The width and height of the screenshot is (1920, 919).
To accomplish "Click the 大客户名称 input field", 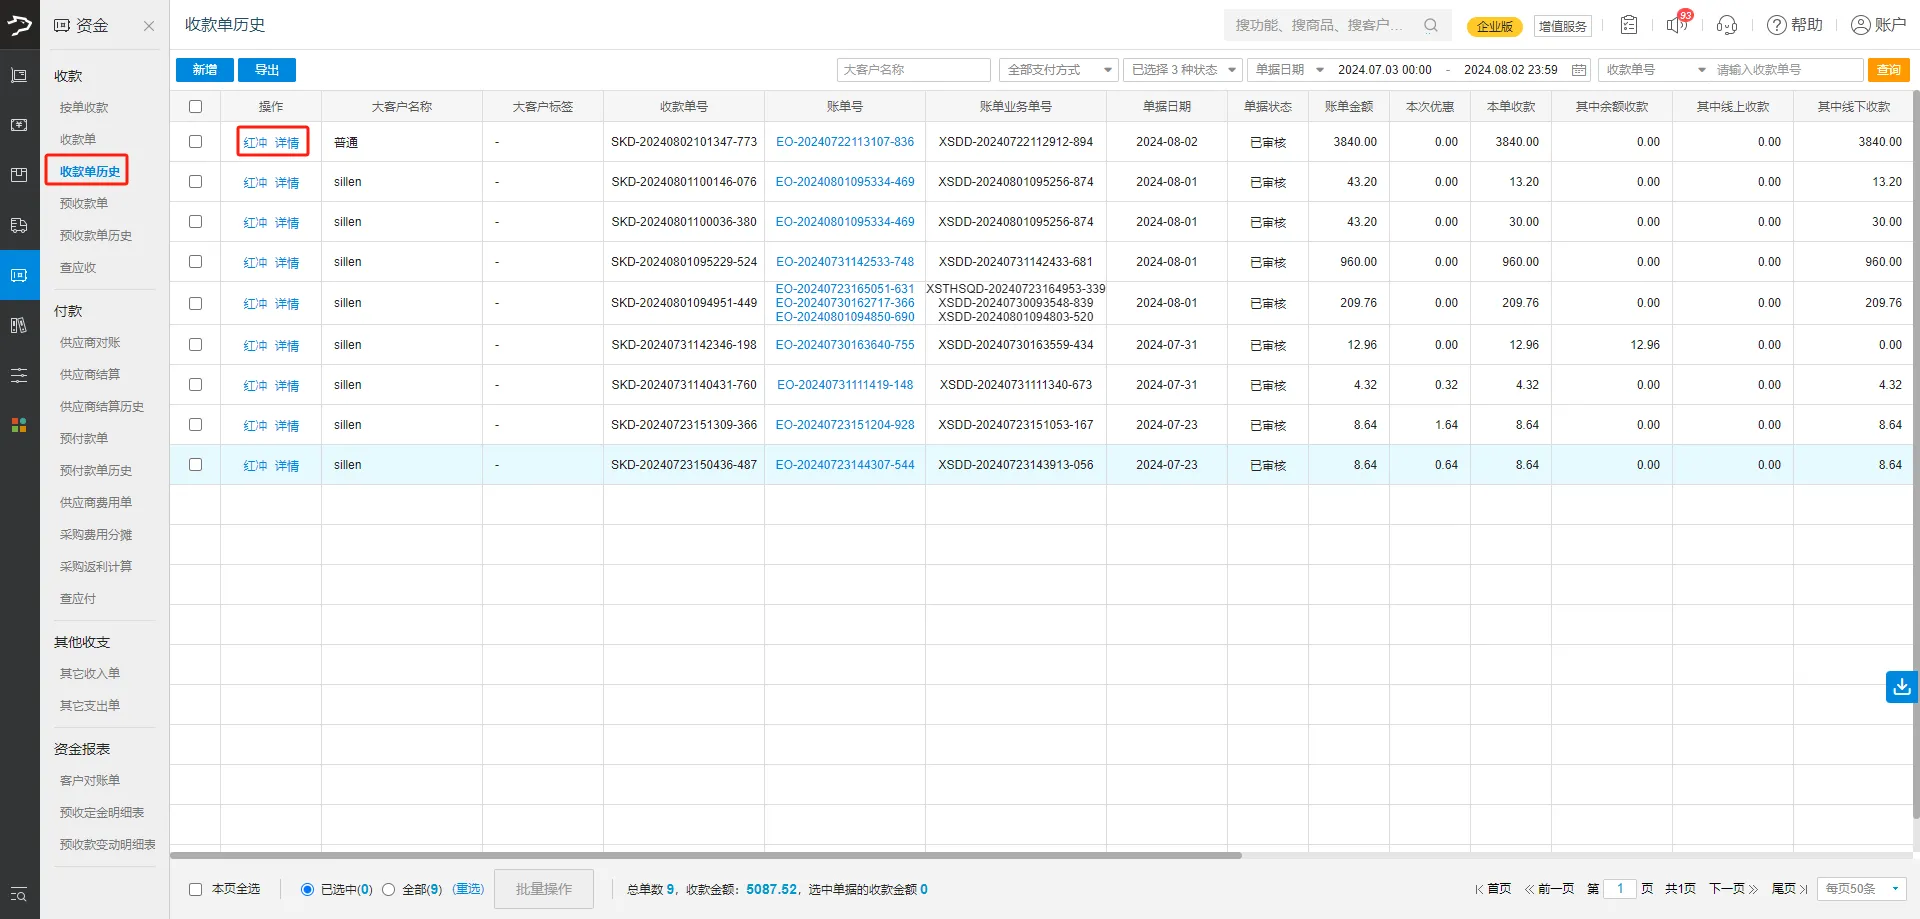I will 913,70.
